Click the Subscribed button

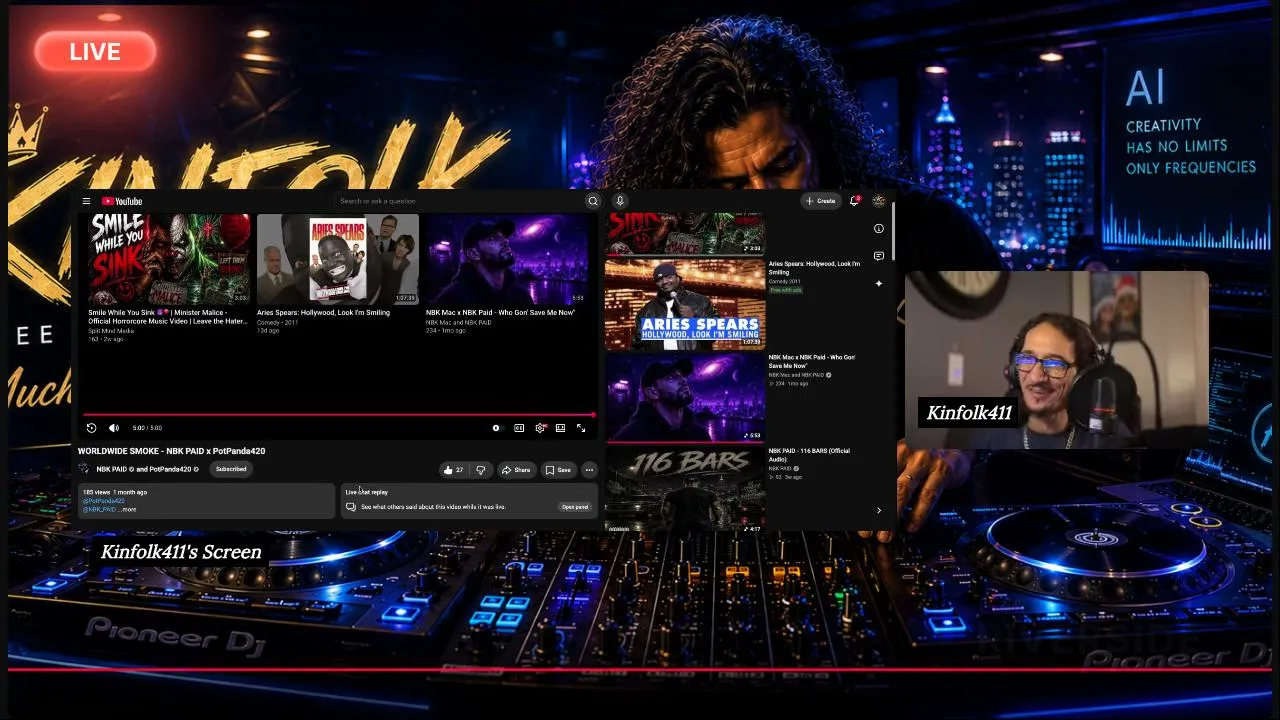[231, 469]
